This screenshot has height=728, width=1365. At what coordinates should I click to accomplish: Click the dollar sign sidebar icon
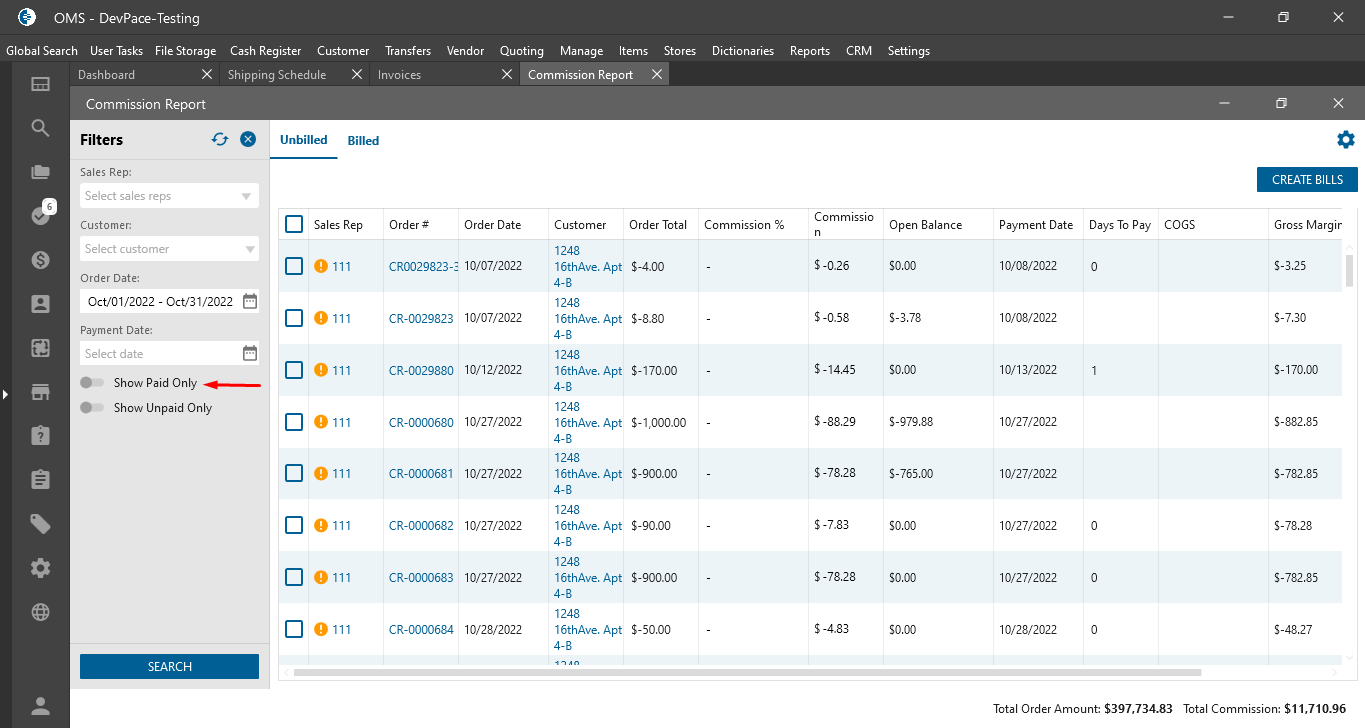point(40,260)
